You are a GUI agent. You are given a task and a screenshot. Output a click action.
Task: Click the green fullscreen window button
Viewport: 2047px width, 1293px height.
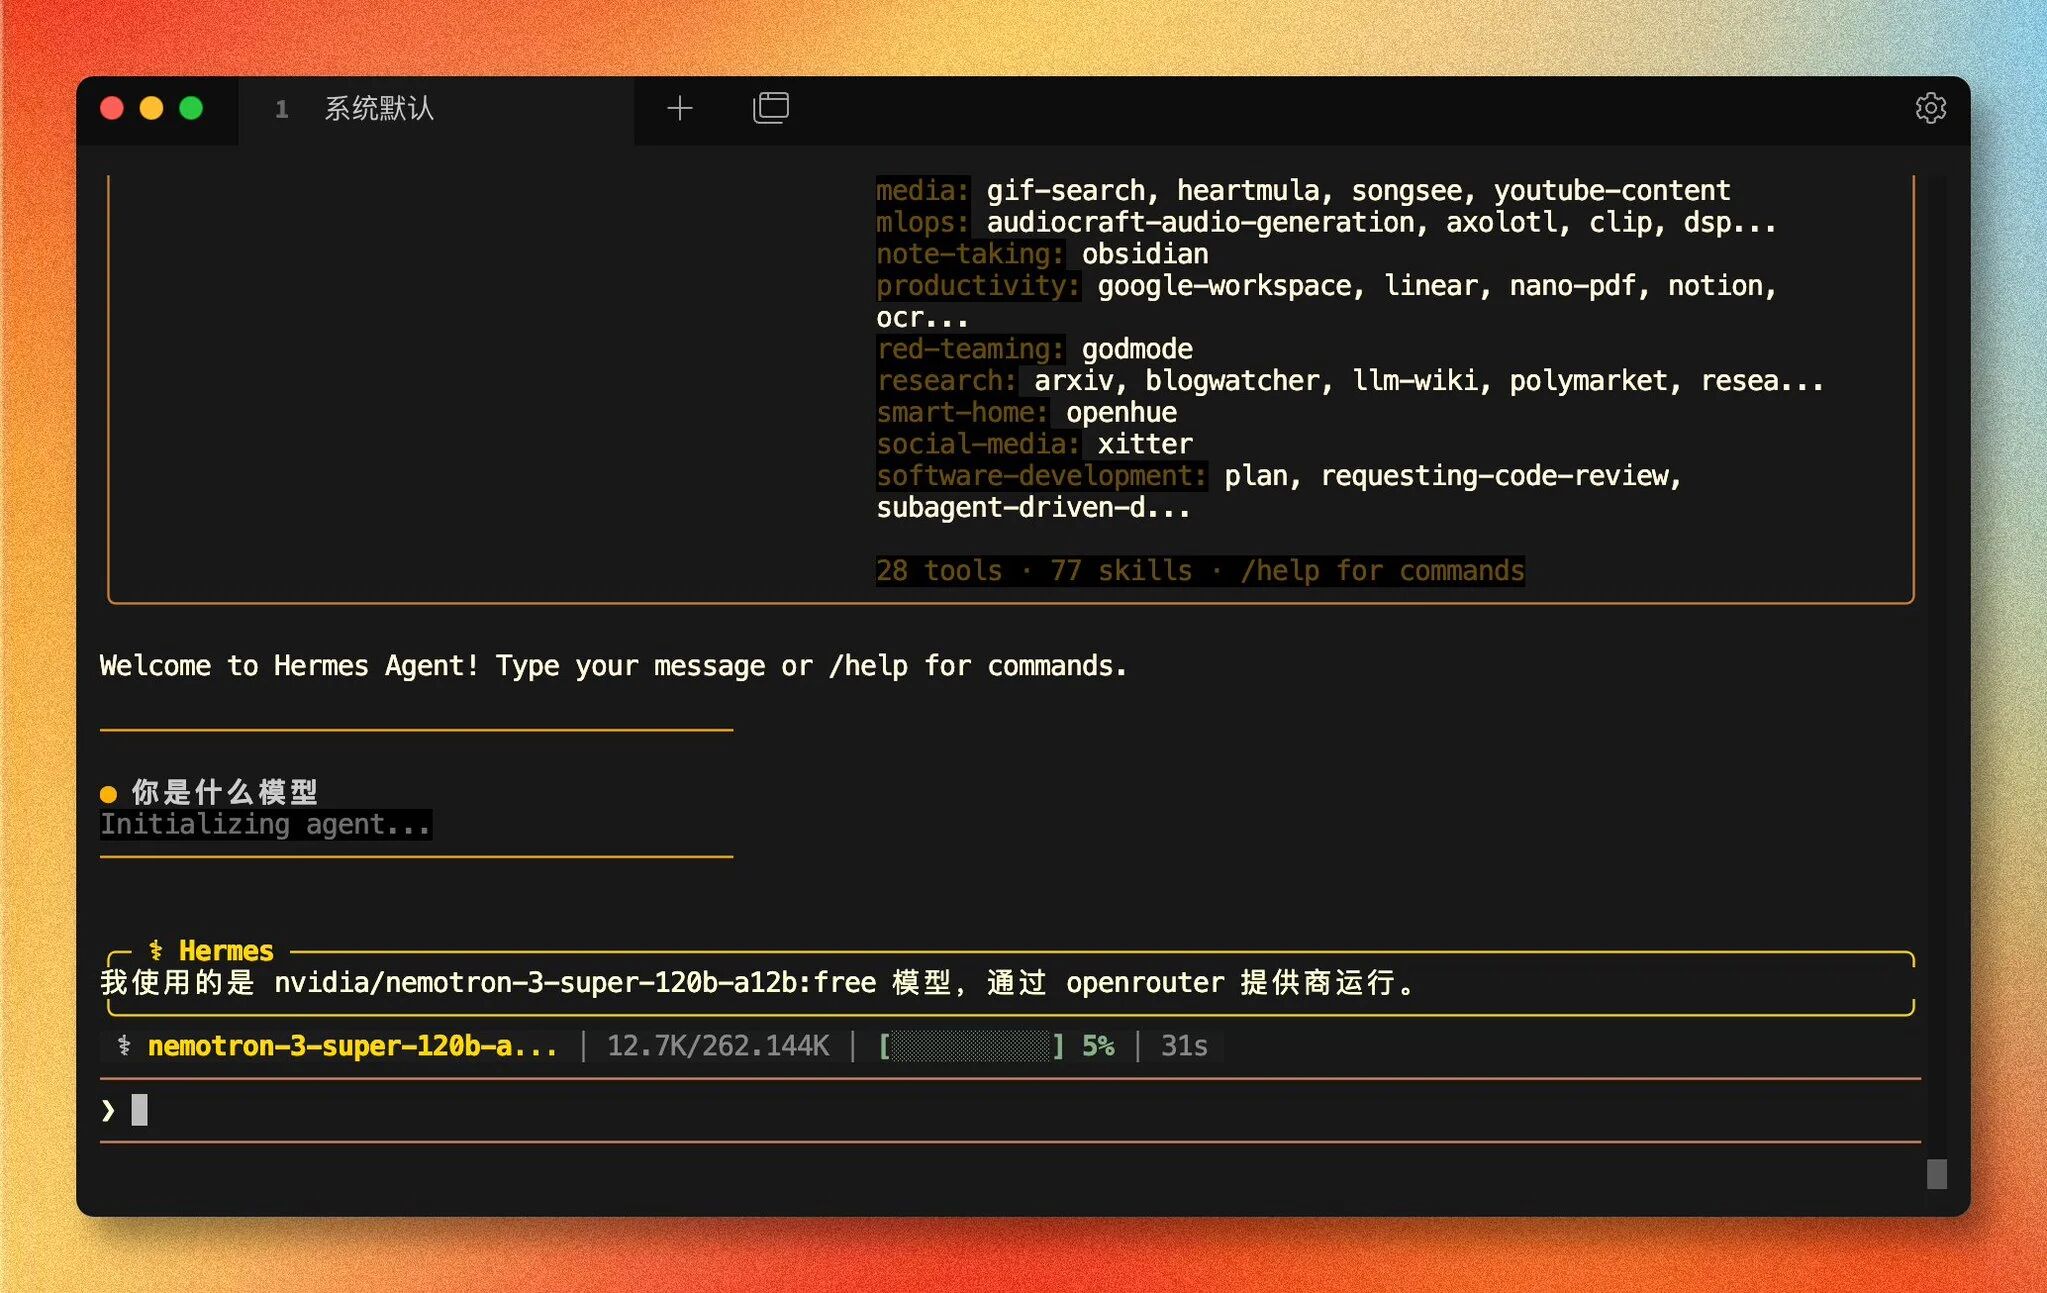click(x=191, y=108)
